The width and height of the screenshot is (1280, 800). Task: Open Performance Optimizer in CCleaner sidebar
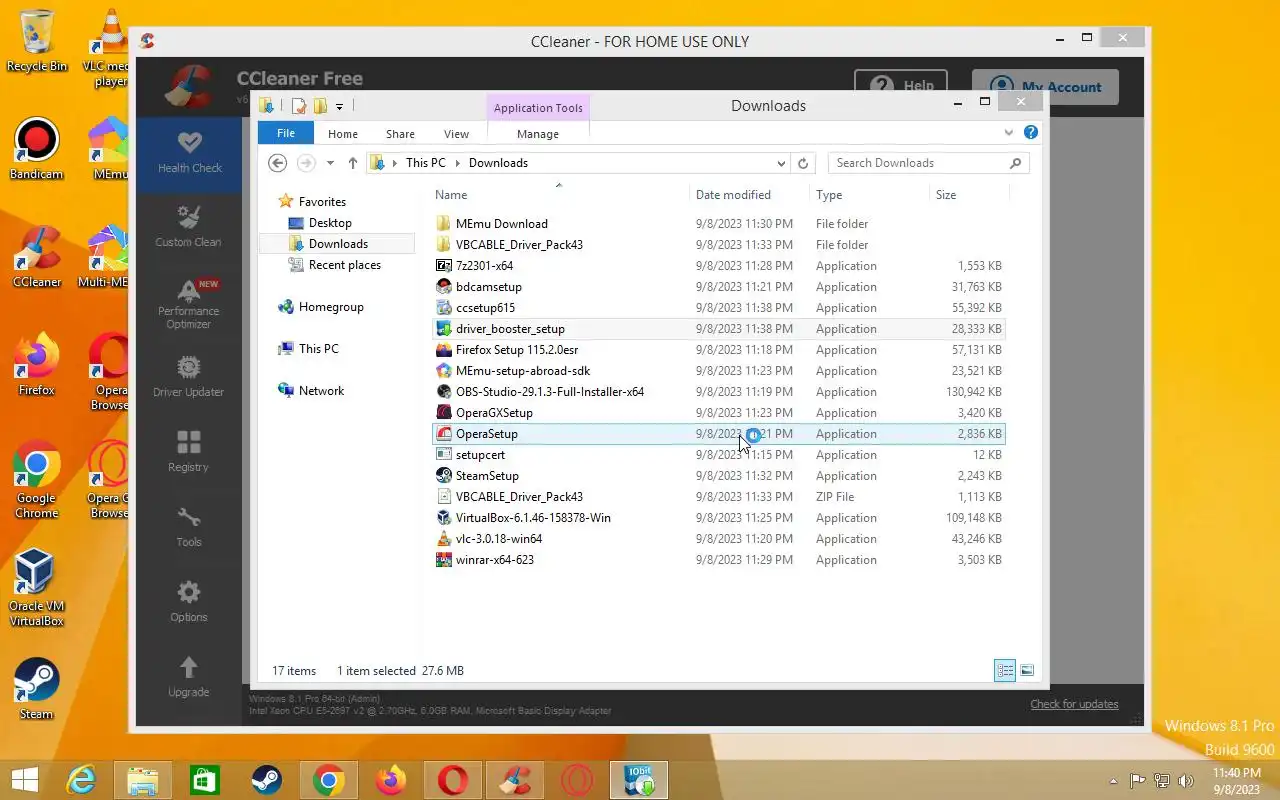pos(189,304)
